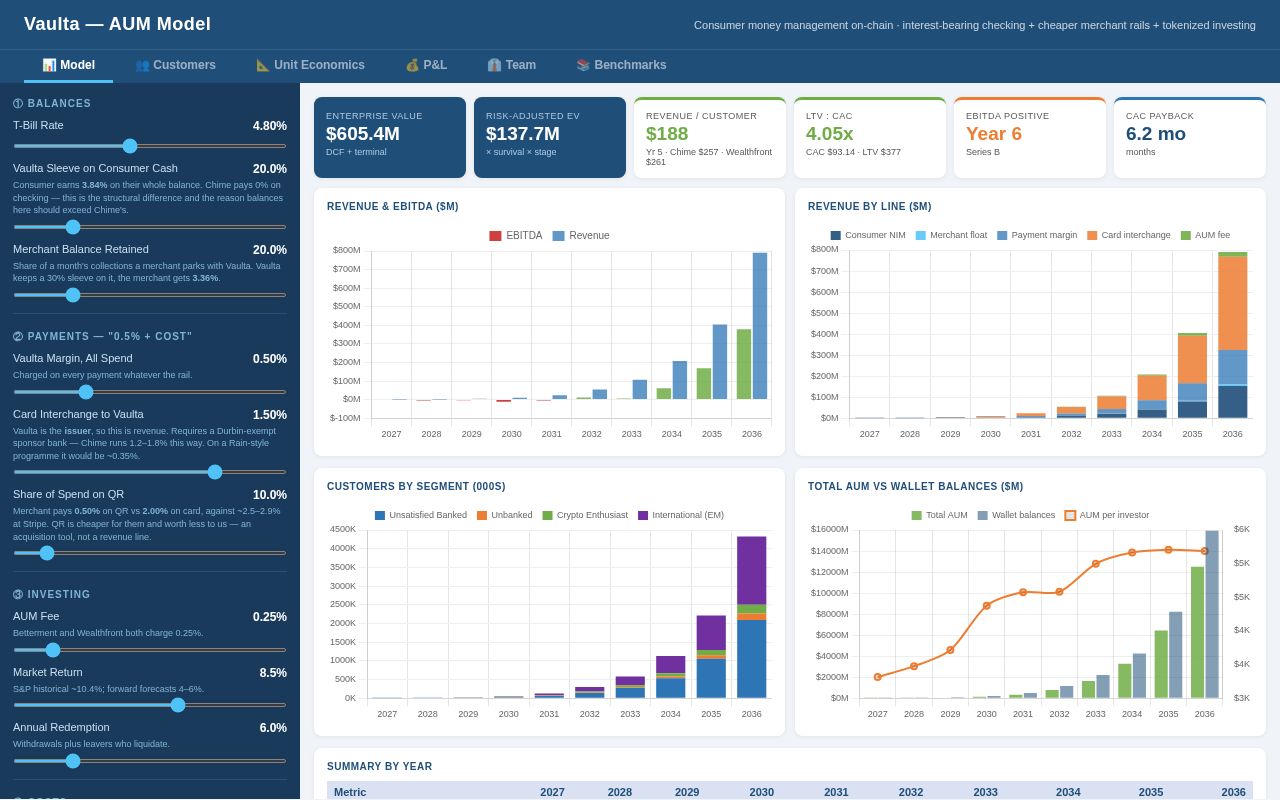1280x800 pixels.
Task: Click the Enterprise Value $605.4M card
Action: (x=390, y=138)
